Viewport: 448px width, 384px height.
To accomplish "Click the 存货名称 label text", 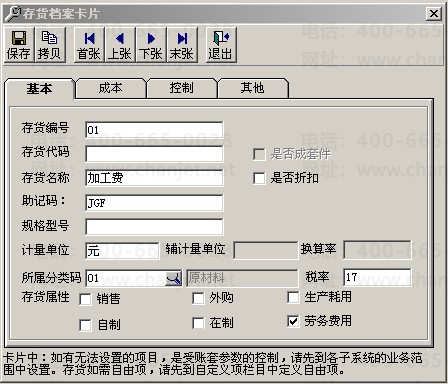I will tap(46, 177).
